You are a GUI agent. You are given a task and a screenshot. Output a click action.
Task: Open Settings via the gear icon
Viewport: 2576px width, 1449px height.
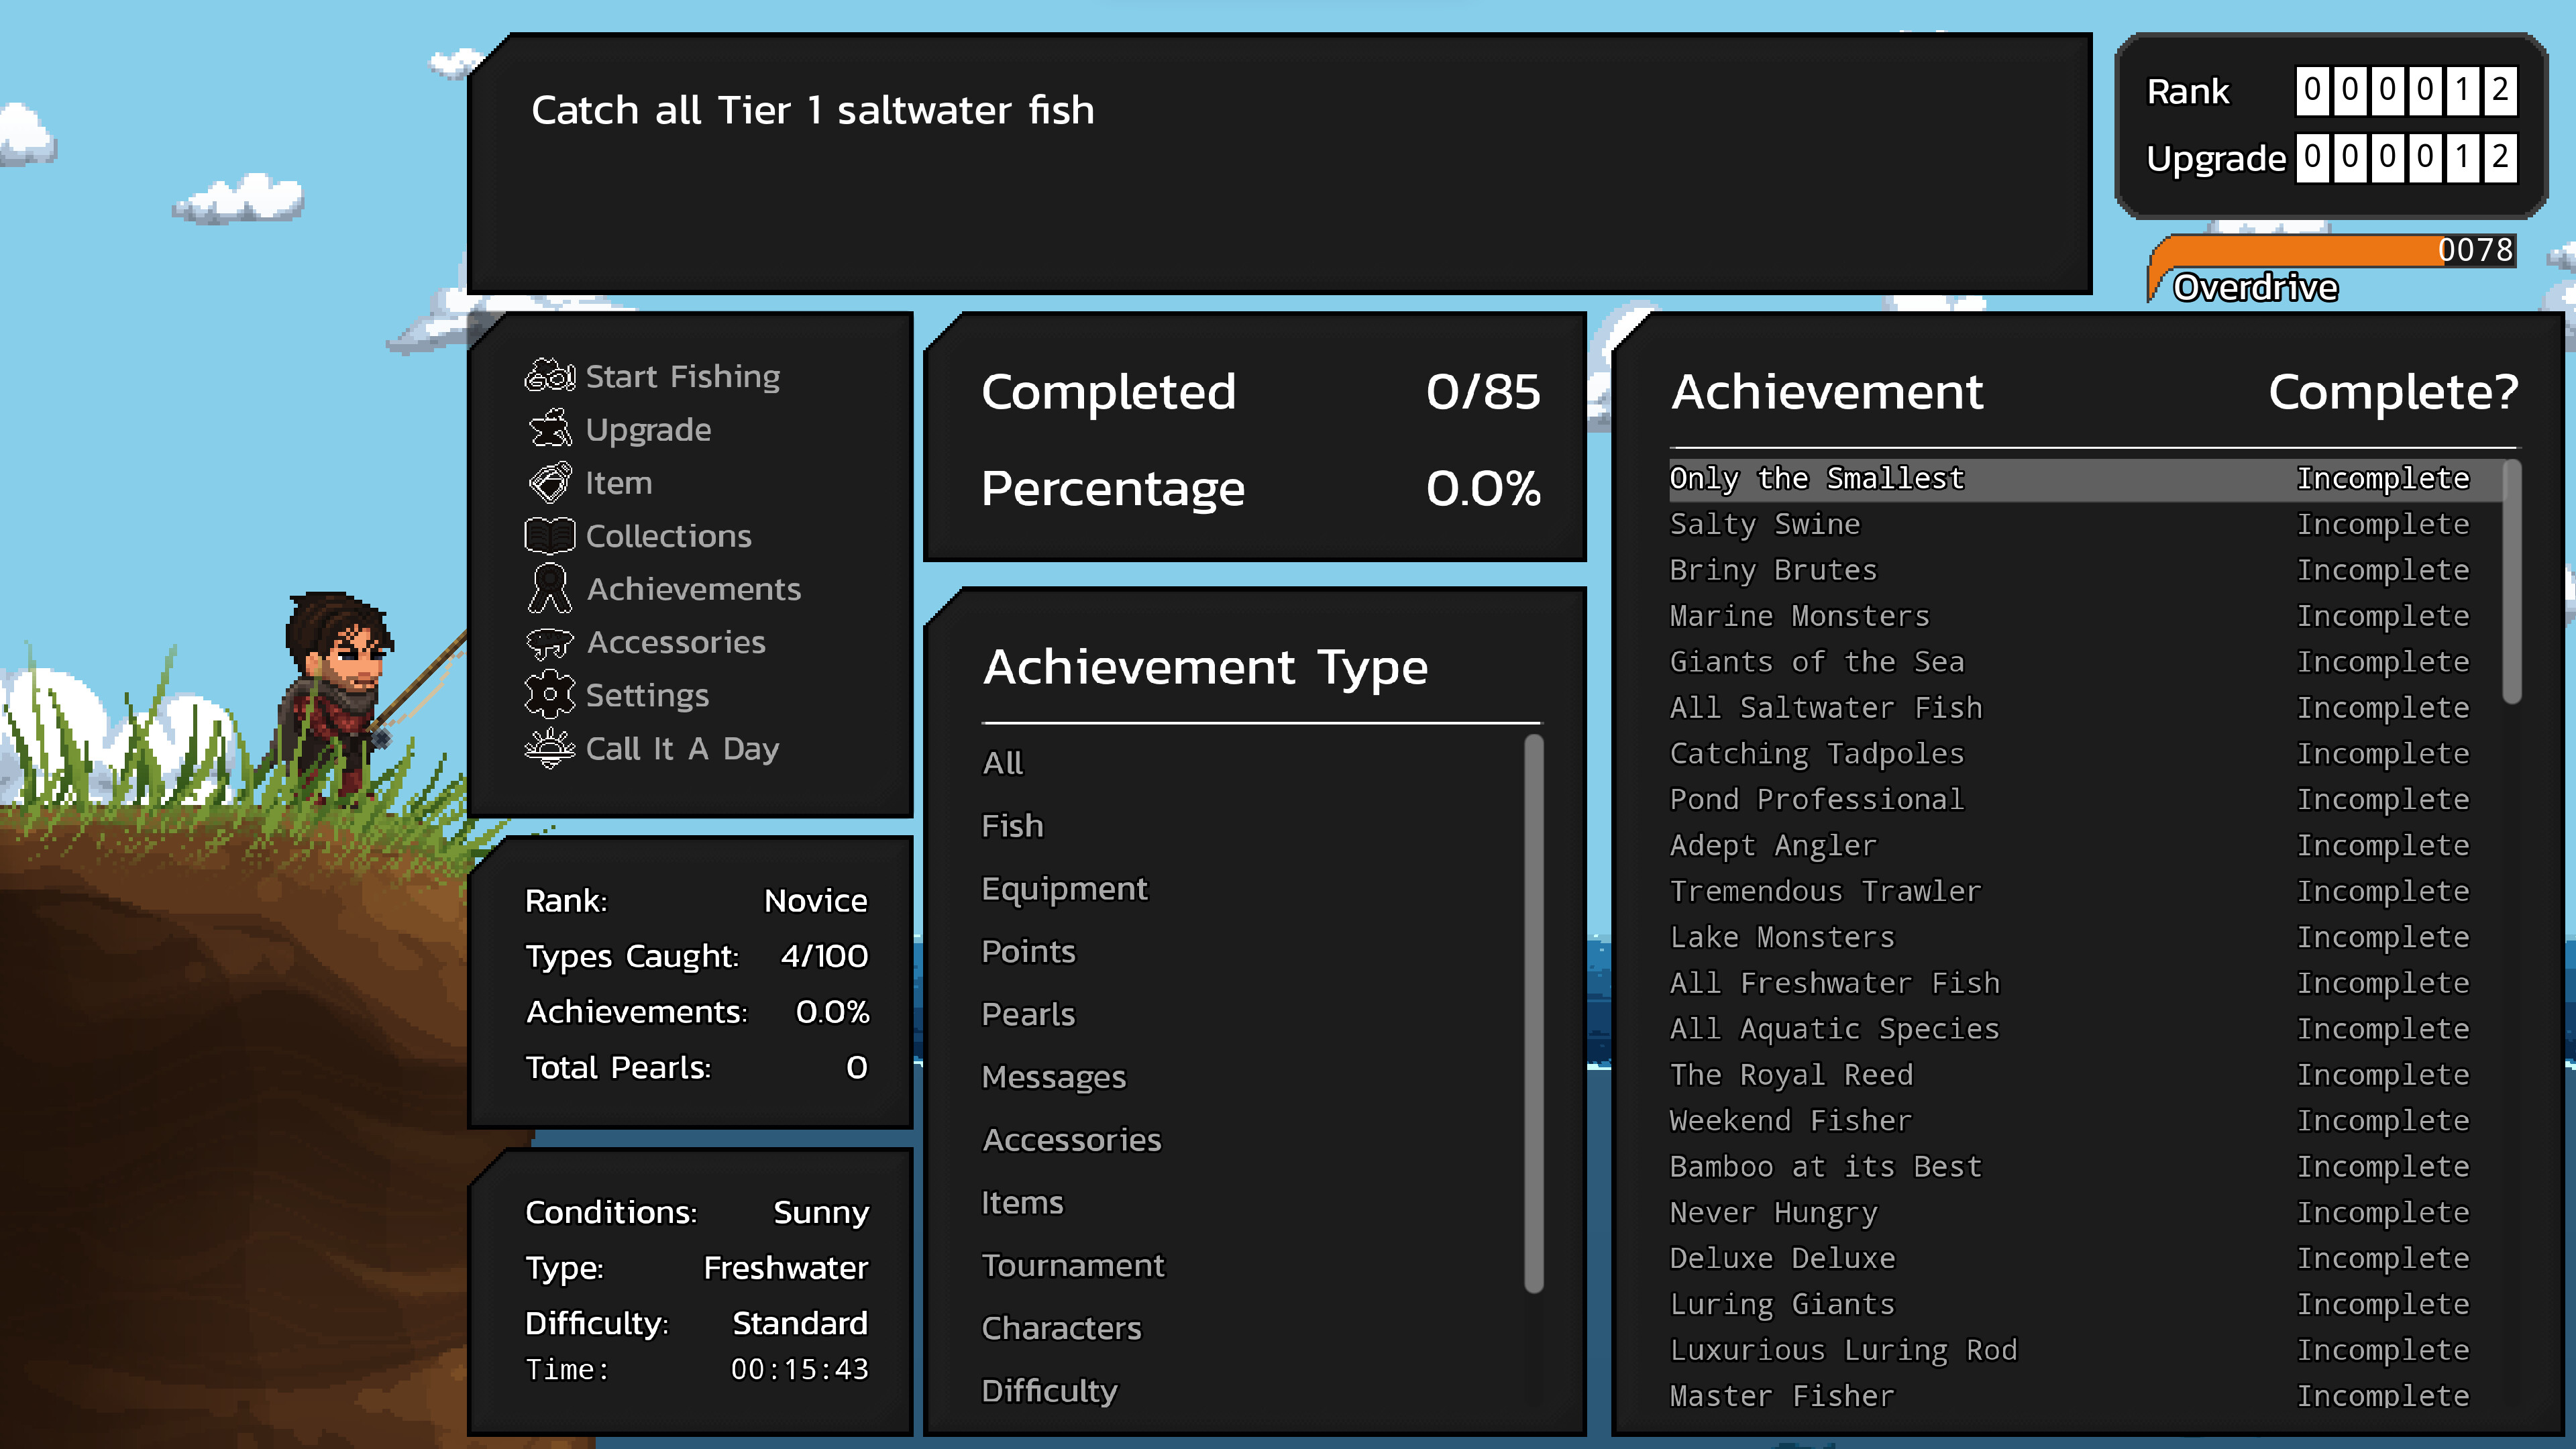point(647,694)
